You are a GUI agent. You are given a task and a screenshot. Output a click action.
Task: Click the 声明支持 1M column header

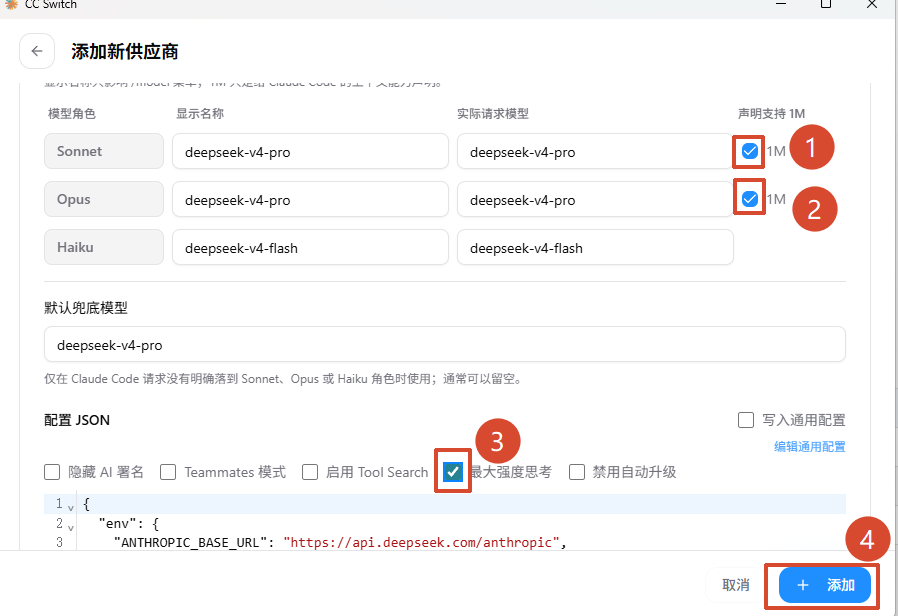coord(771,114)
